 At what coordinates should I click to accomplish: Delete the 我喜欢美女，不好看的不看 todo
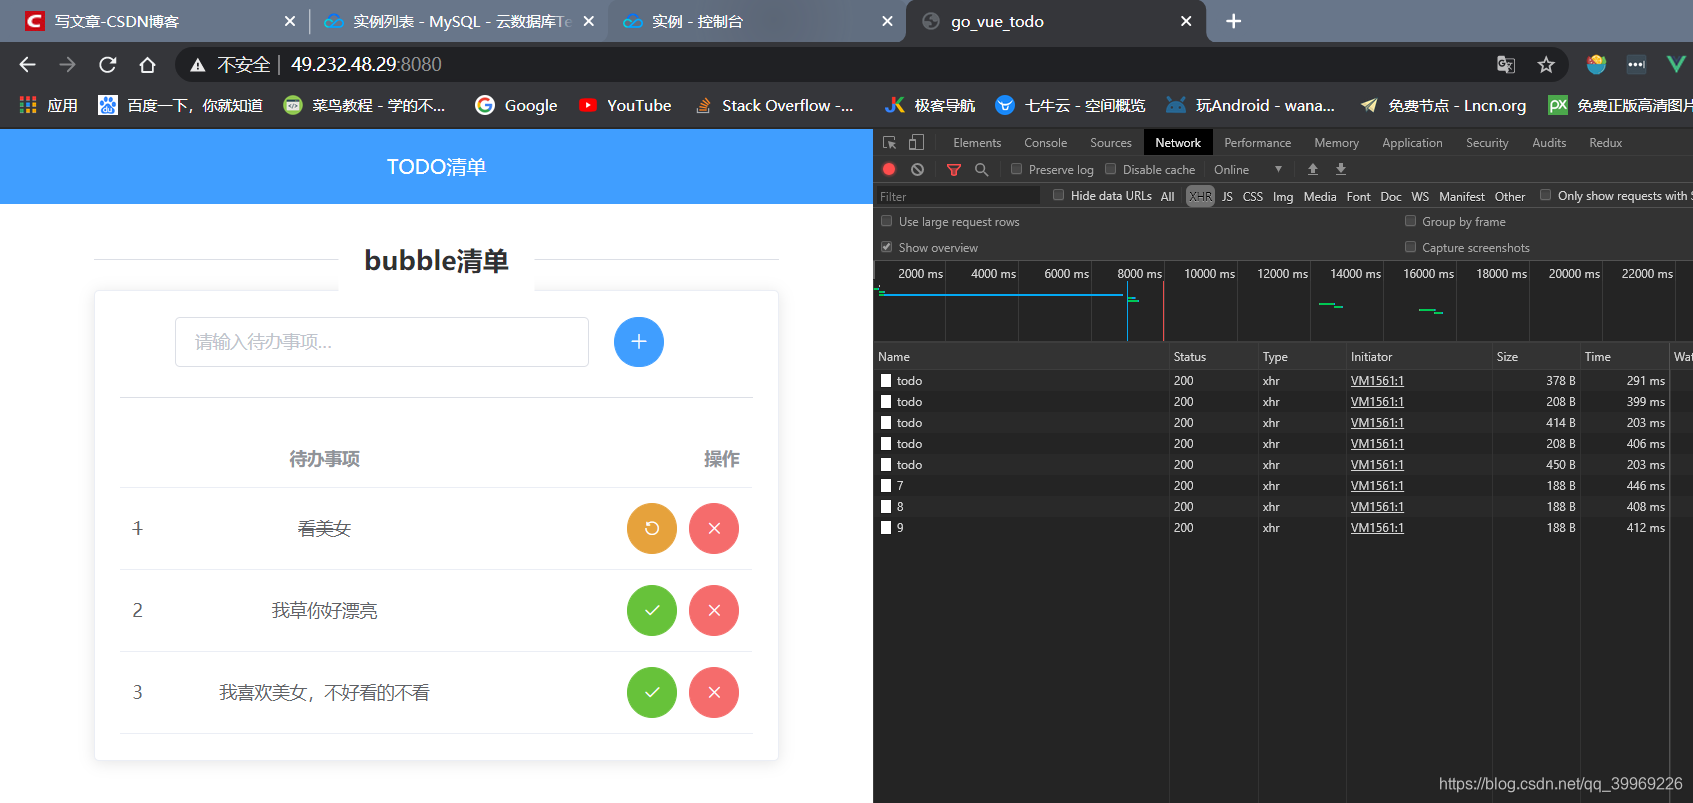pyautogui.click(x=714, y=693)
